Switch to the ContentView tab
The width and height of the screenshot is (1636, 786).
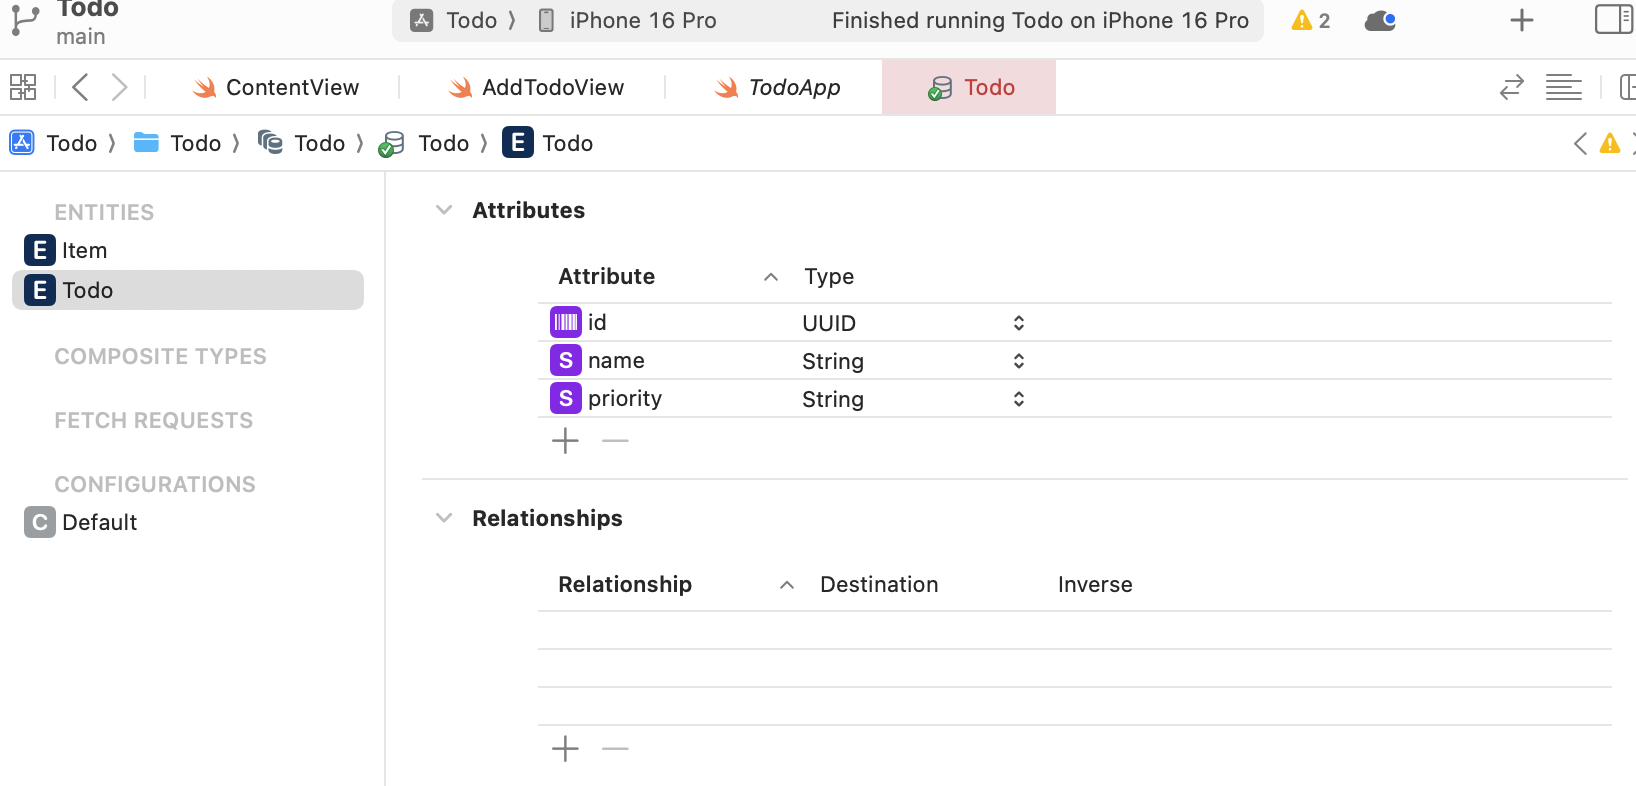(x=275, y=87)
